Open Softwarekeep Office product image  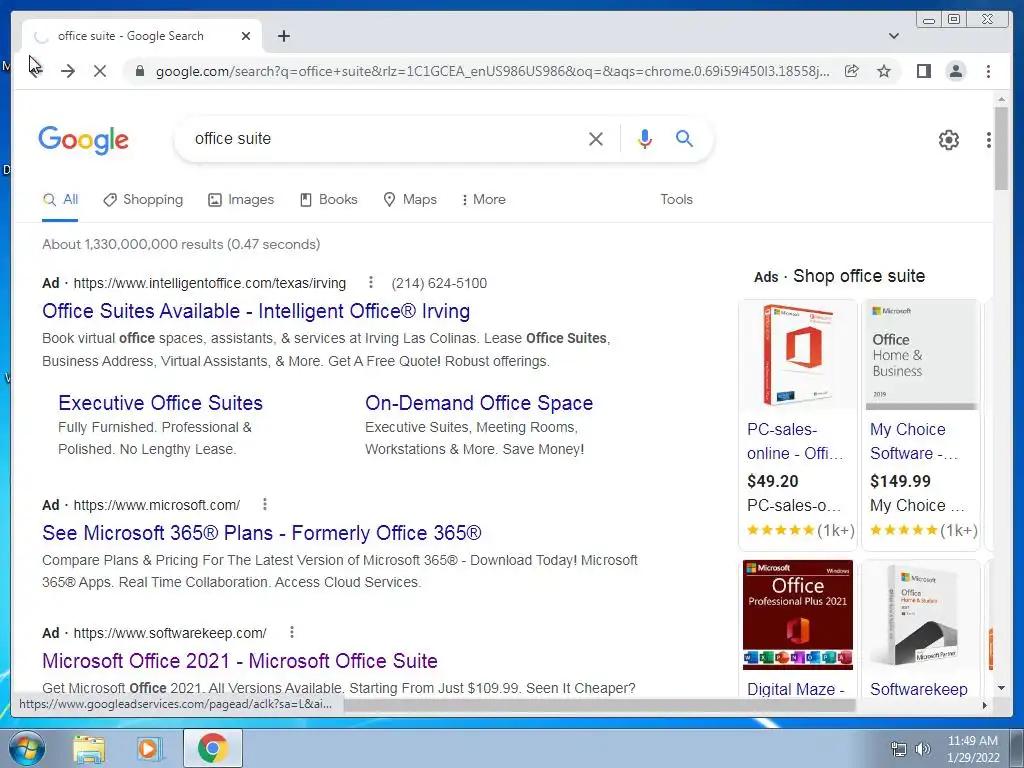(x=921, y=615)
